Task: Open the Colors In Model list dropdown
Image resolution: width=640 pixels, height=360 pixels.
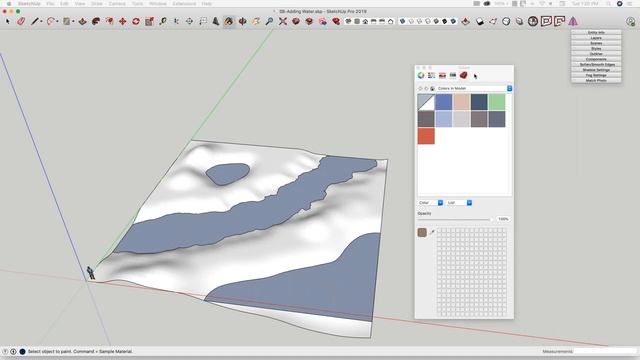Action: [x=473, y=89]
